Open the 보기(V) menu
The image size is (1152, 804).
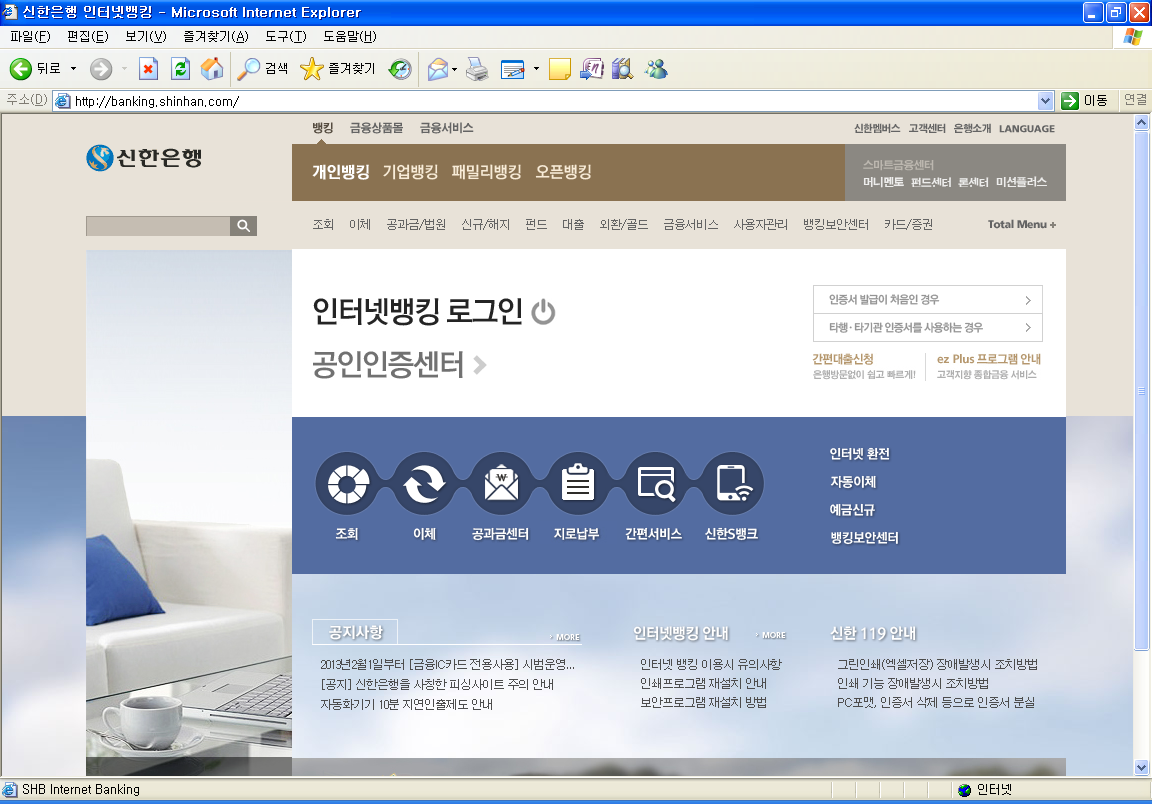[x=145, y=37]
